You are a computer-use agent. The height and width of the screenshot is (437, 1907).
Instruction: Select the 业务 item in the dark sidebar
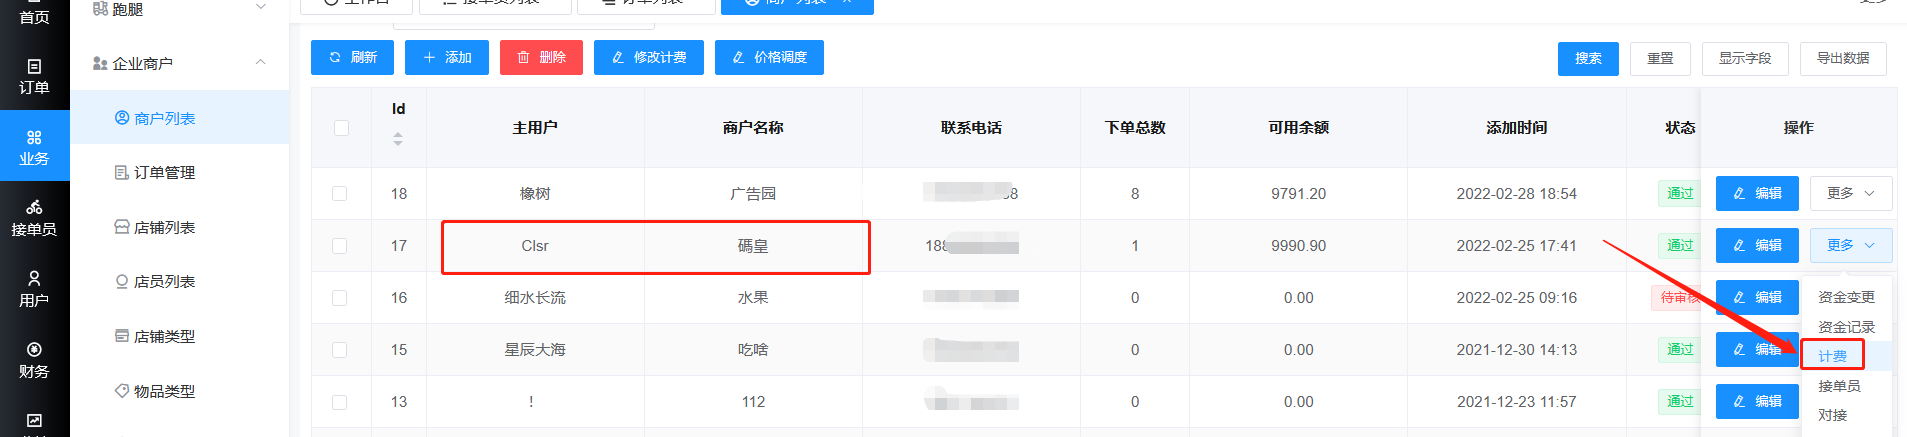click(x=34, y=147)
